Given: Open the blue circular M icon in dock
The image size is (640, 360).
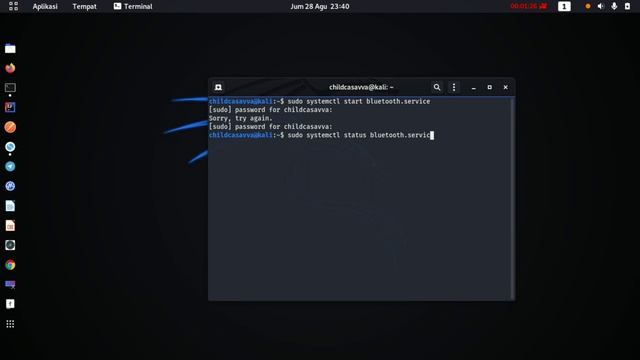Looking at the screenshot, I should click(x=10, y=186).
